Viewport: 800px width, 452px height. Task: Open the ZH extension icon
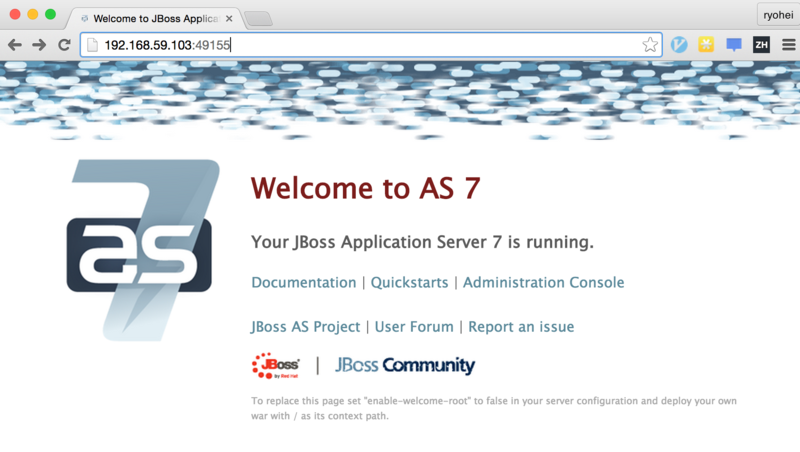761,45
